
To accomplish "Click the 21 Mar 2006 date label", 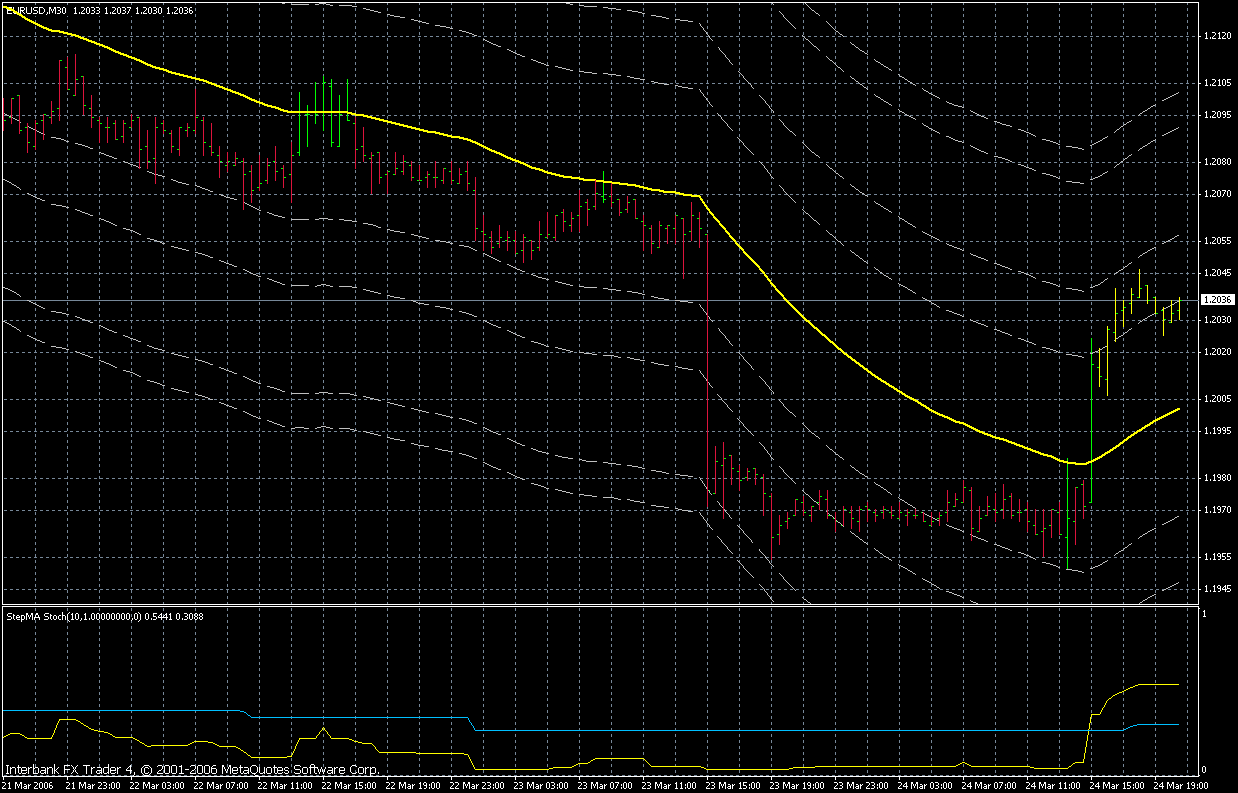I will [x=27, y=786].
